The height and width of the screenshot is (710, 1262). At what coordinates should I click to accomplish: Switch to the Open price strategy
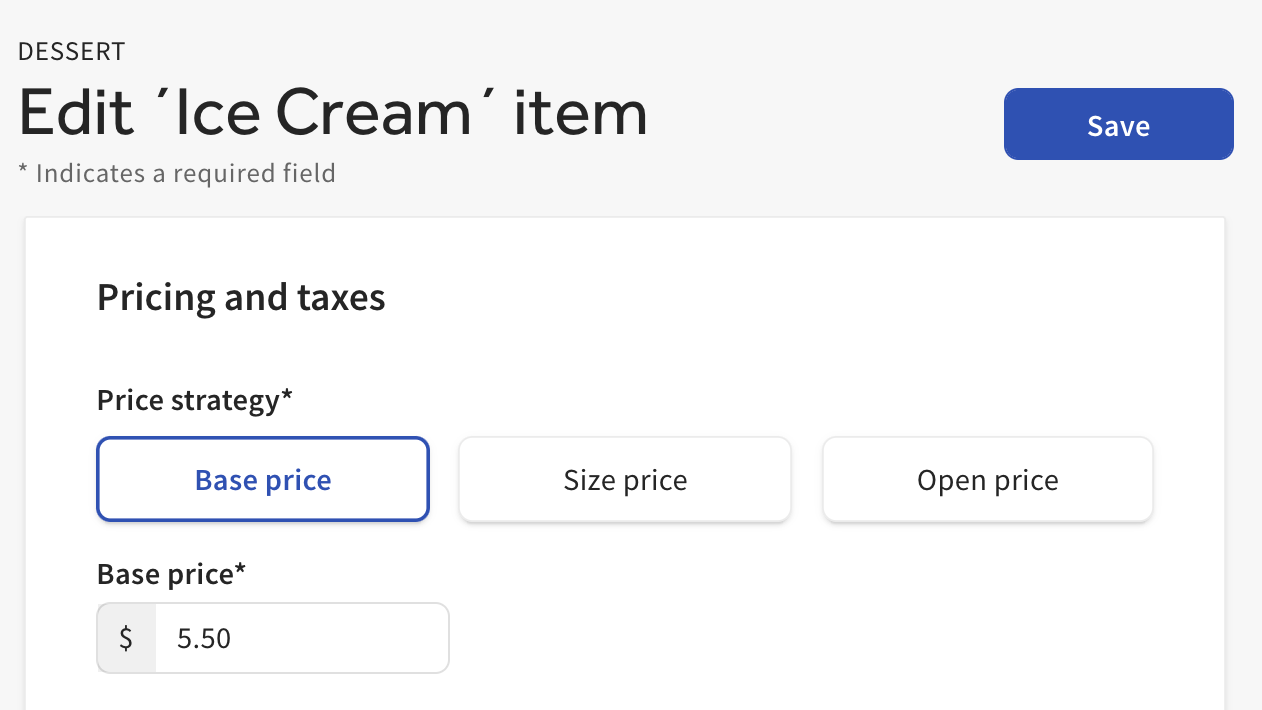(x=987, y=479)
